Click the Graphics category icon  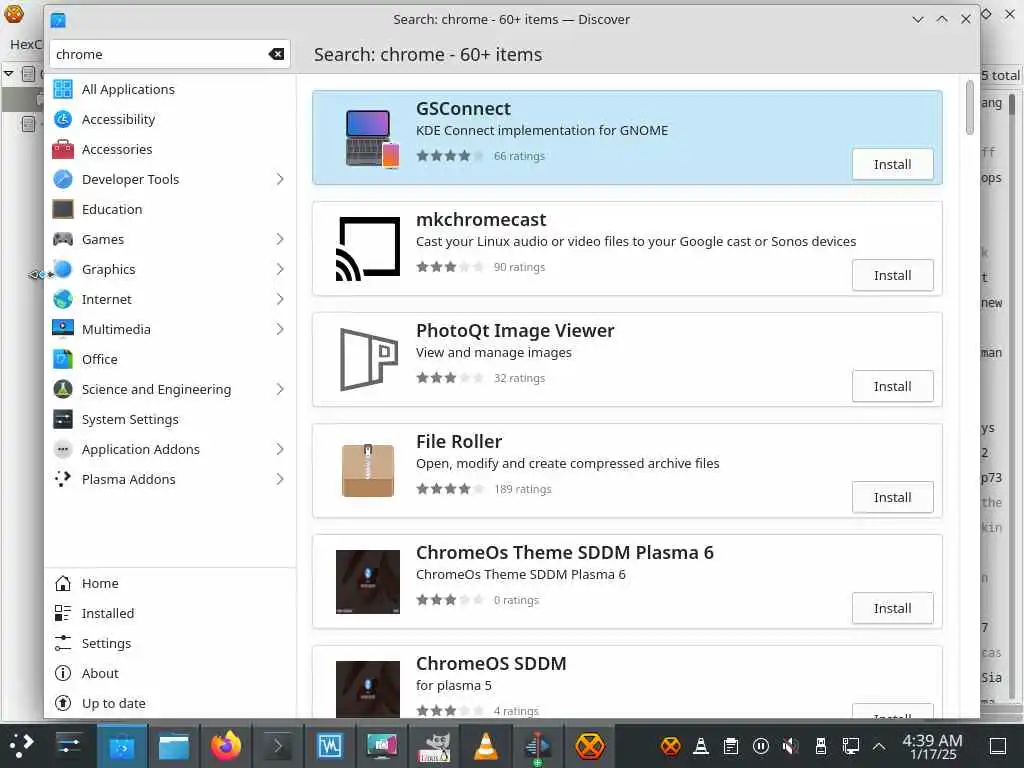click(x=63, y=270)
